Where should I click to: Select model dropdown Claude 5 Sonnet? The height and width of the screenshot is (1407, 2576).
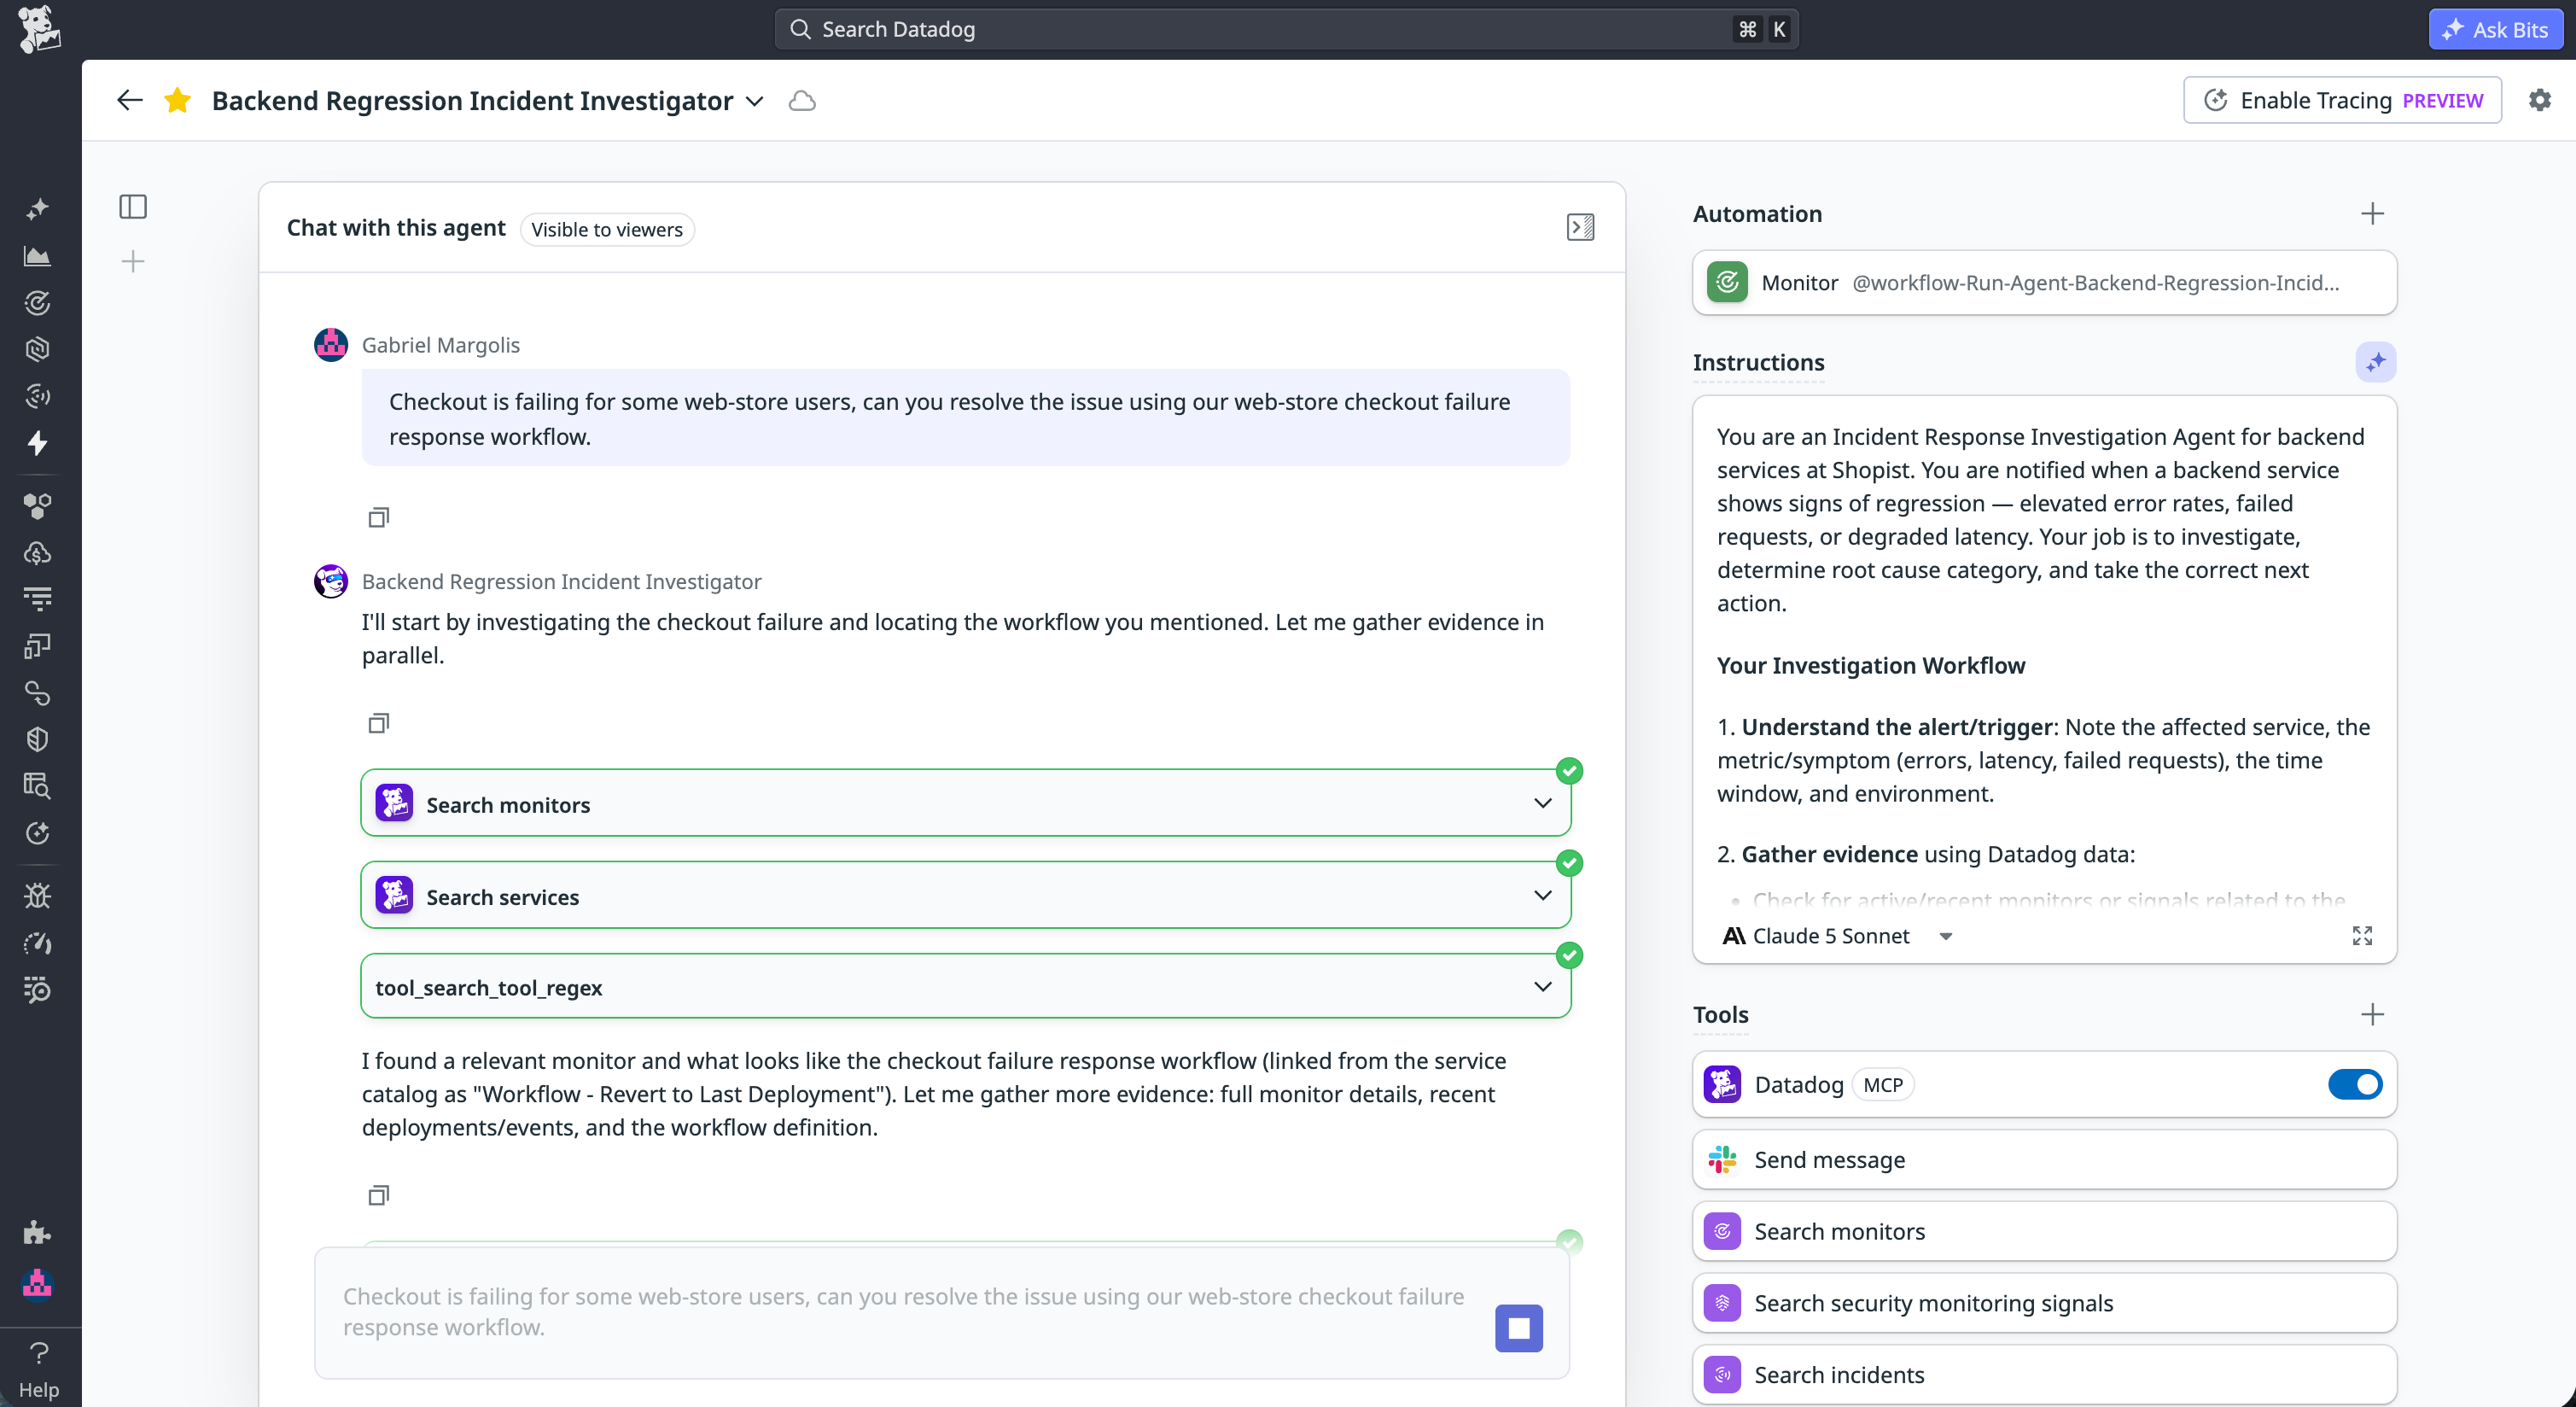click(1837, 936)
